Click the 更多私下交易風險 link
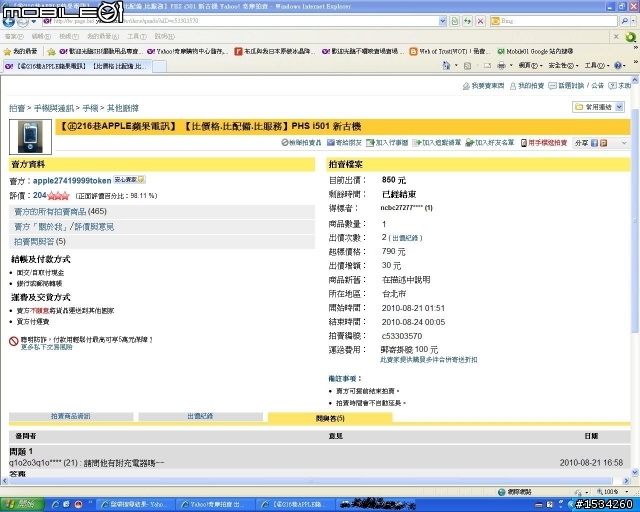640x512 pixels. tap(47, 347)
